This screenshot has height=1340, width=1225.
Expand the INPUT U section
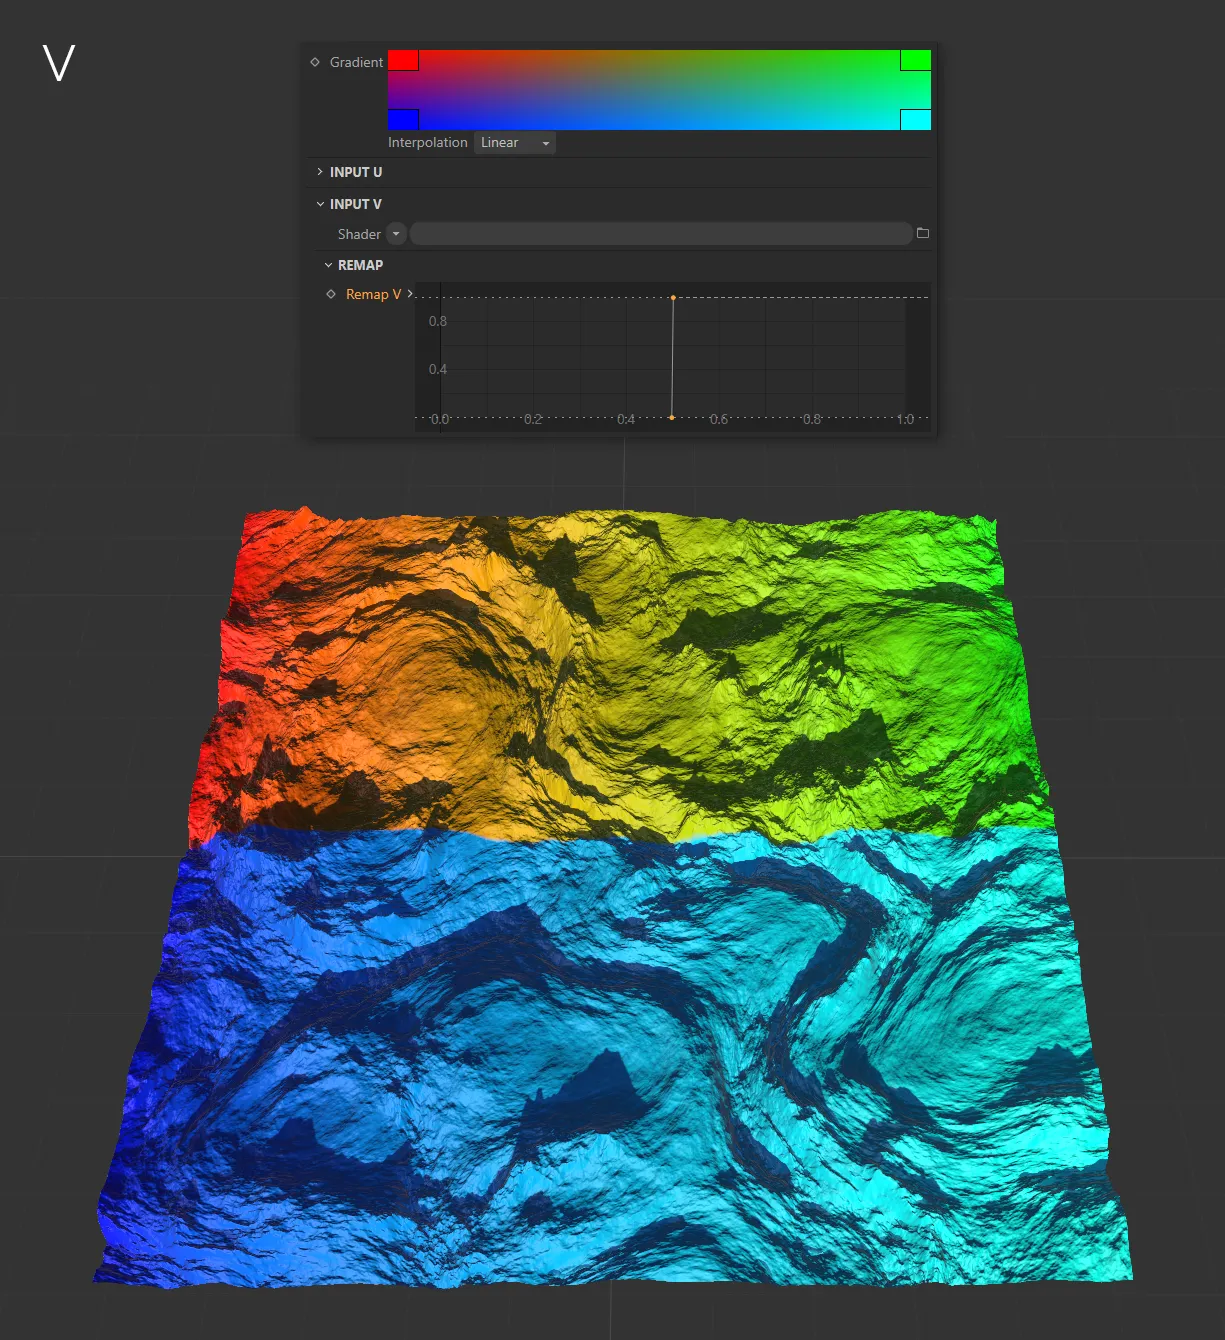(320, 172)
